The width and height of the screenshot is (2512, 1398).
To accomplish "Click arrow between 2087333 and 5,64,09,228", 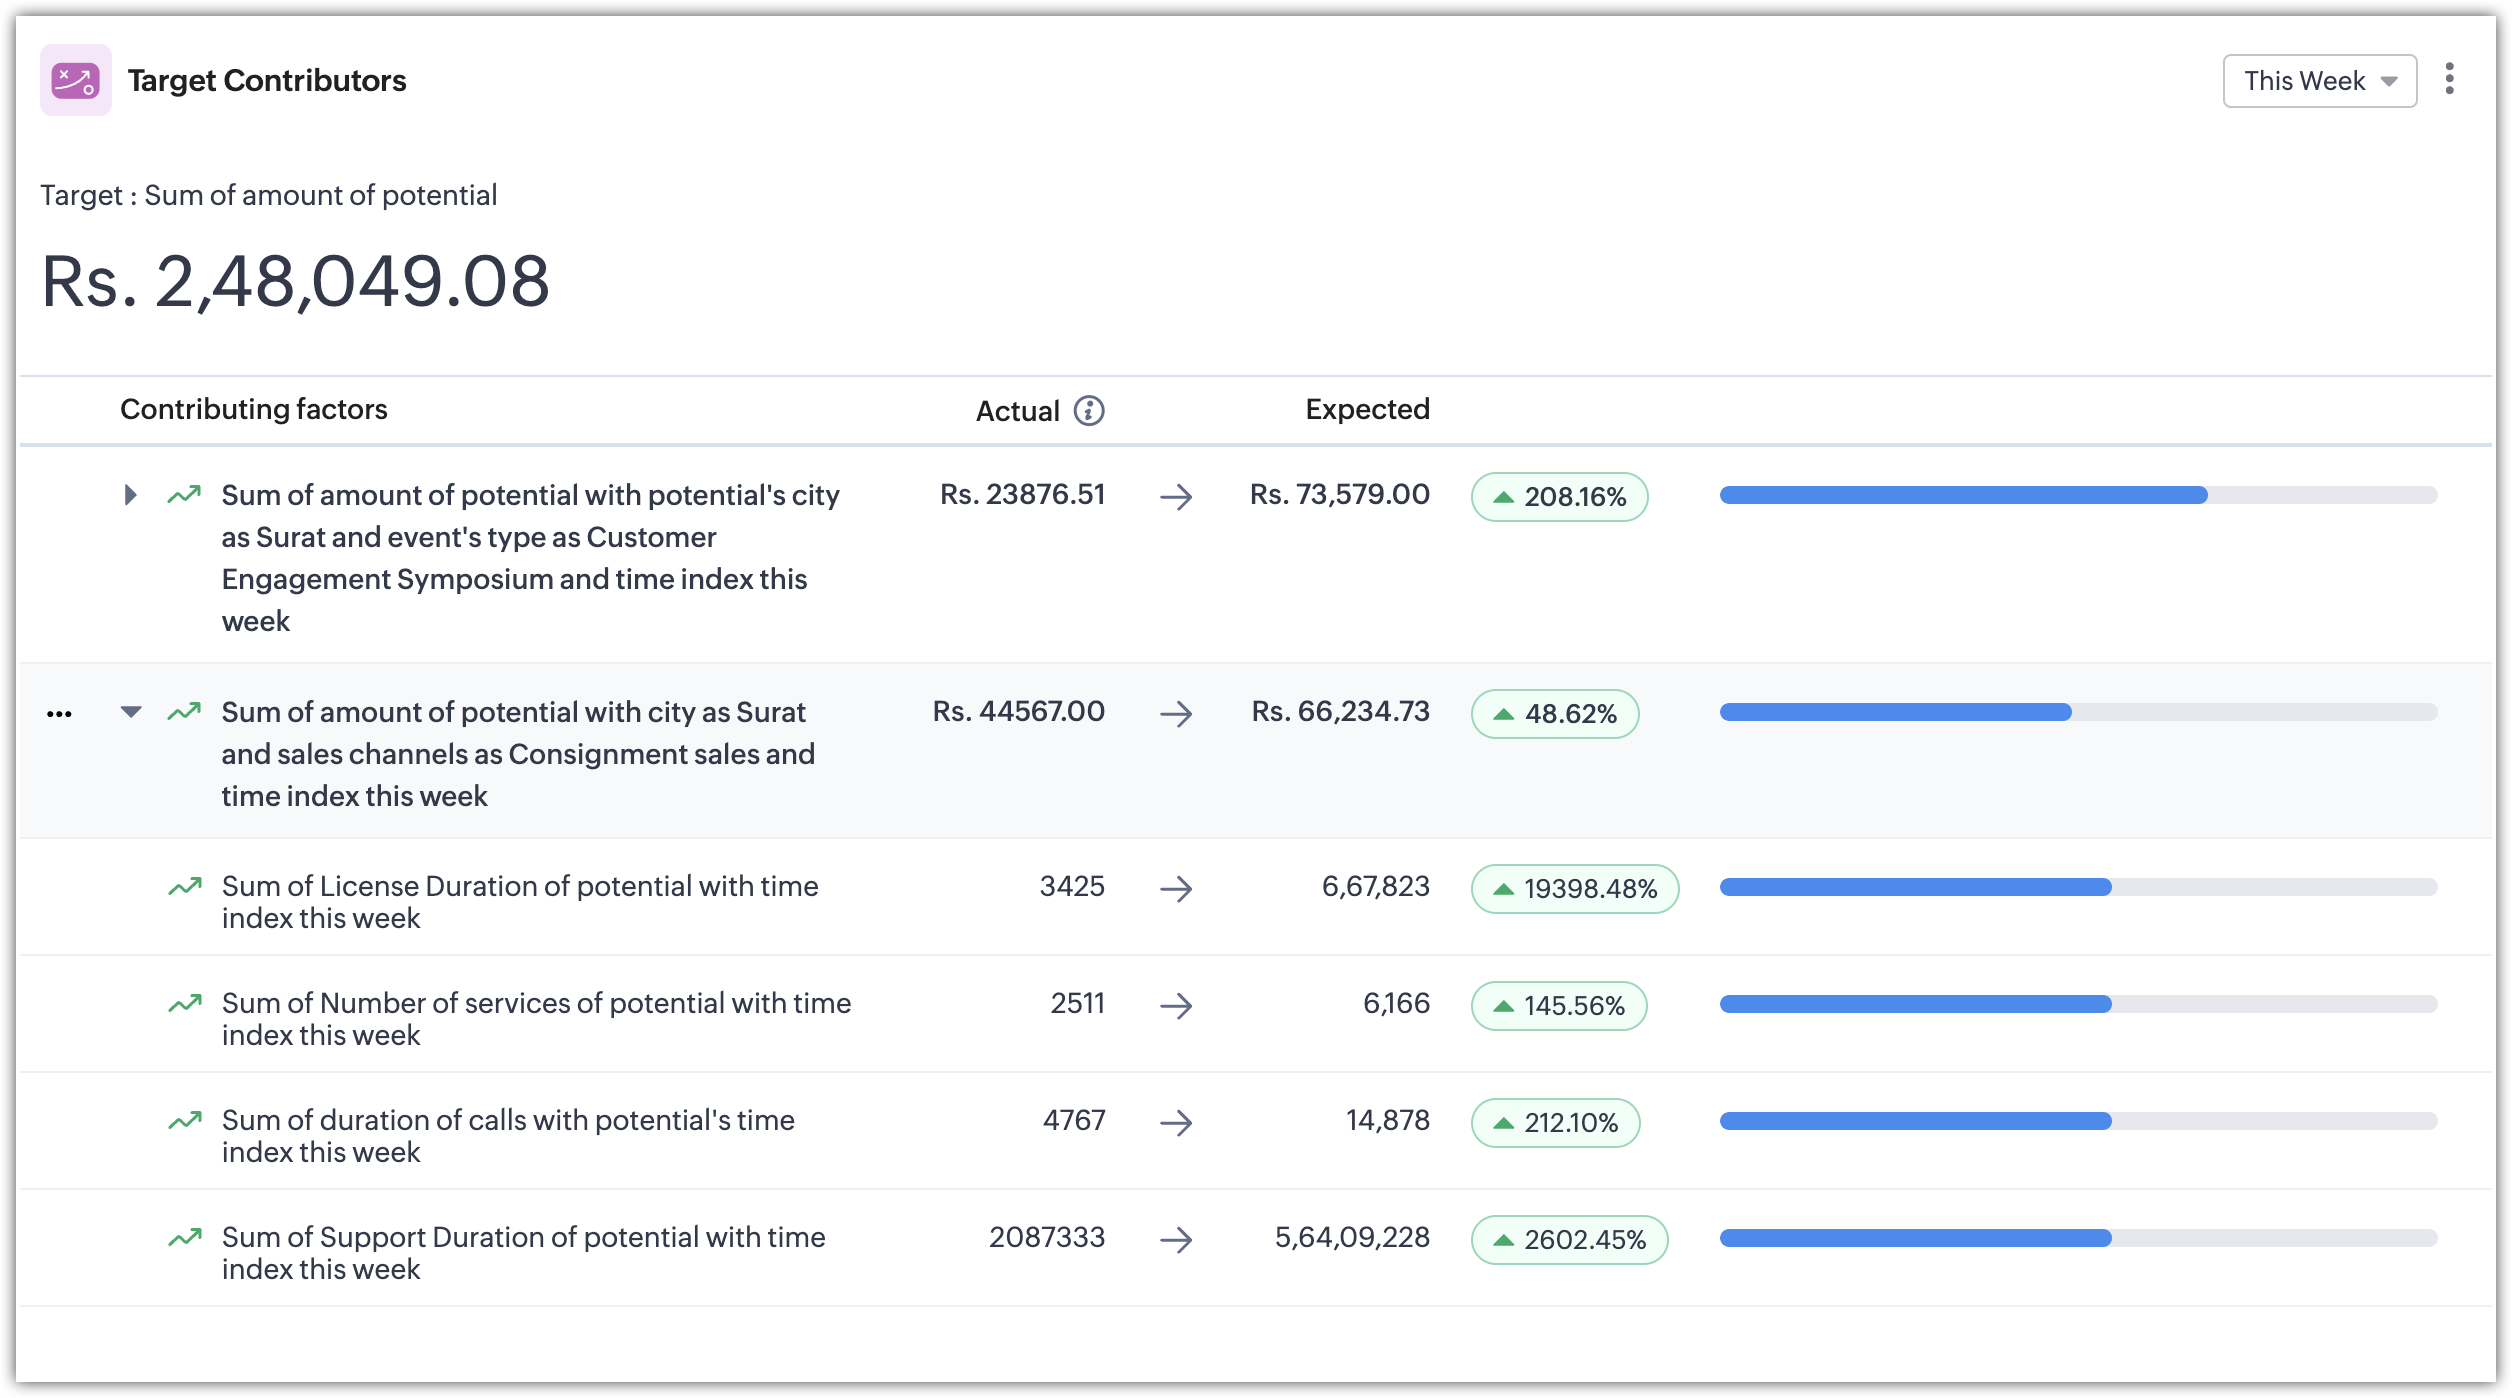I will point(1176,1240).
